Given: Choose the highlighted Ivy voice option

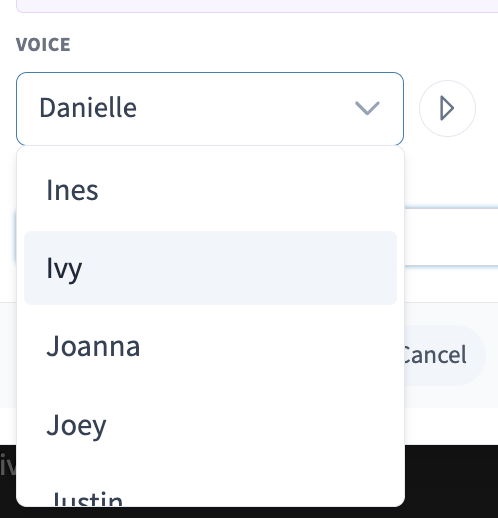Looking at the screenshot, I should pyautogui.click(x=210, y=268).
